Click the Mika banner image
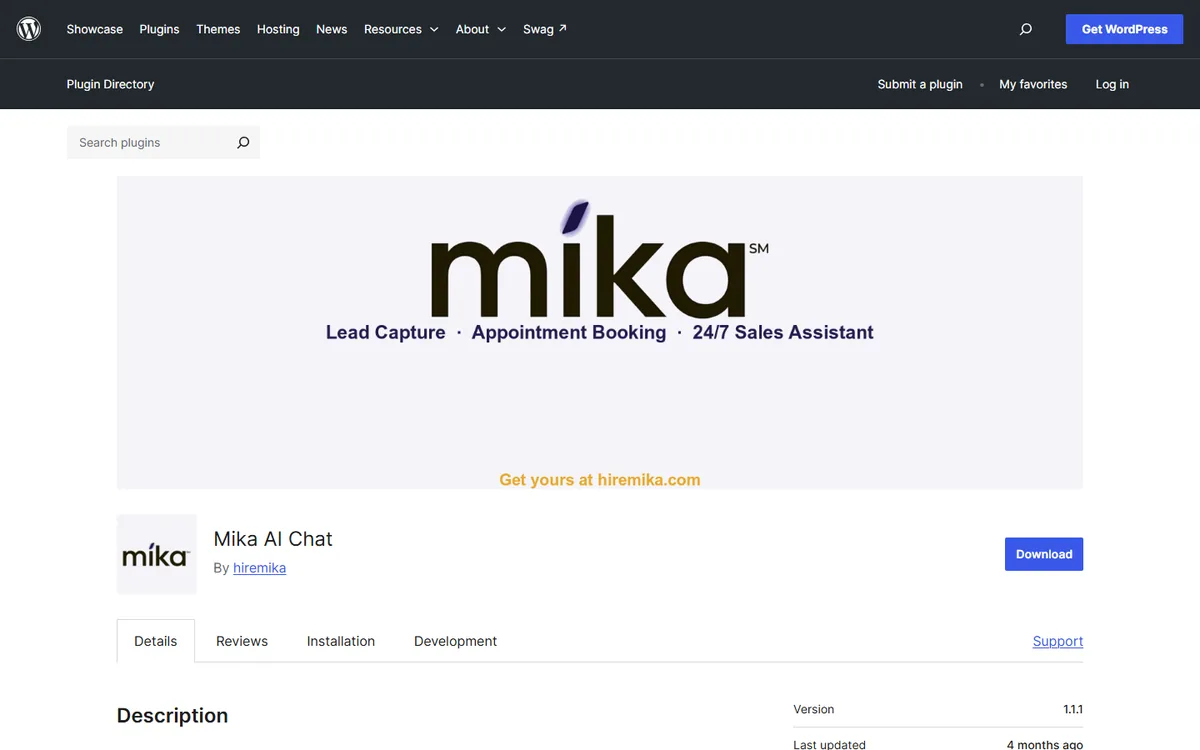Image resolution: width=1200 pixels, height=750 pixels. click(x=600, y=332)
